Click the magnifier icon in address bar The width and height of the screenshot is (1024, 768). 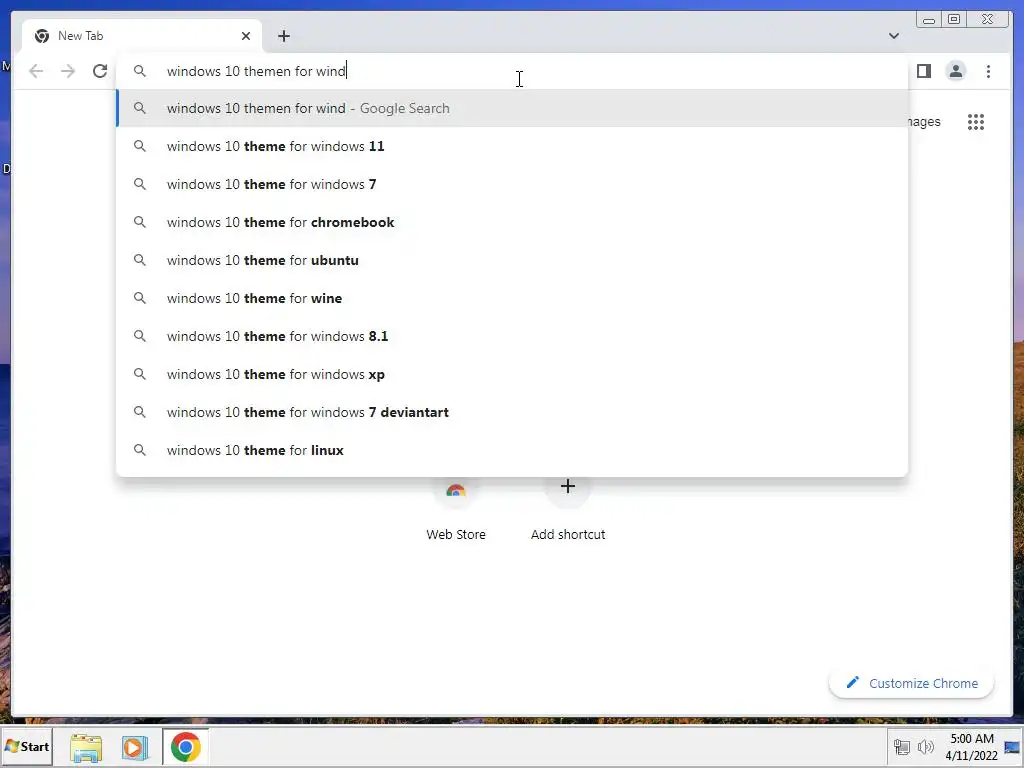[x=140, y=71]
